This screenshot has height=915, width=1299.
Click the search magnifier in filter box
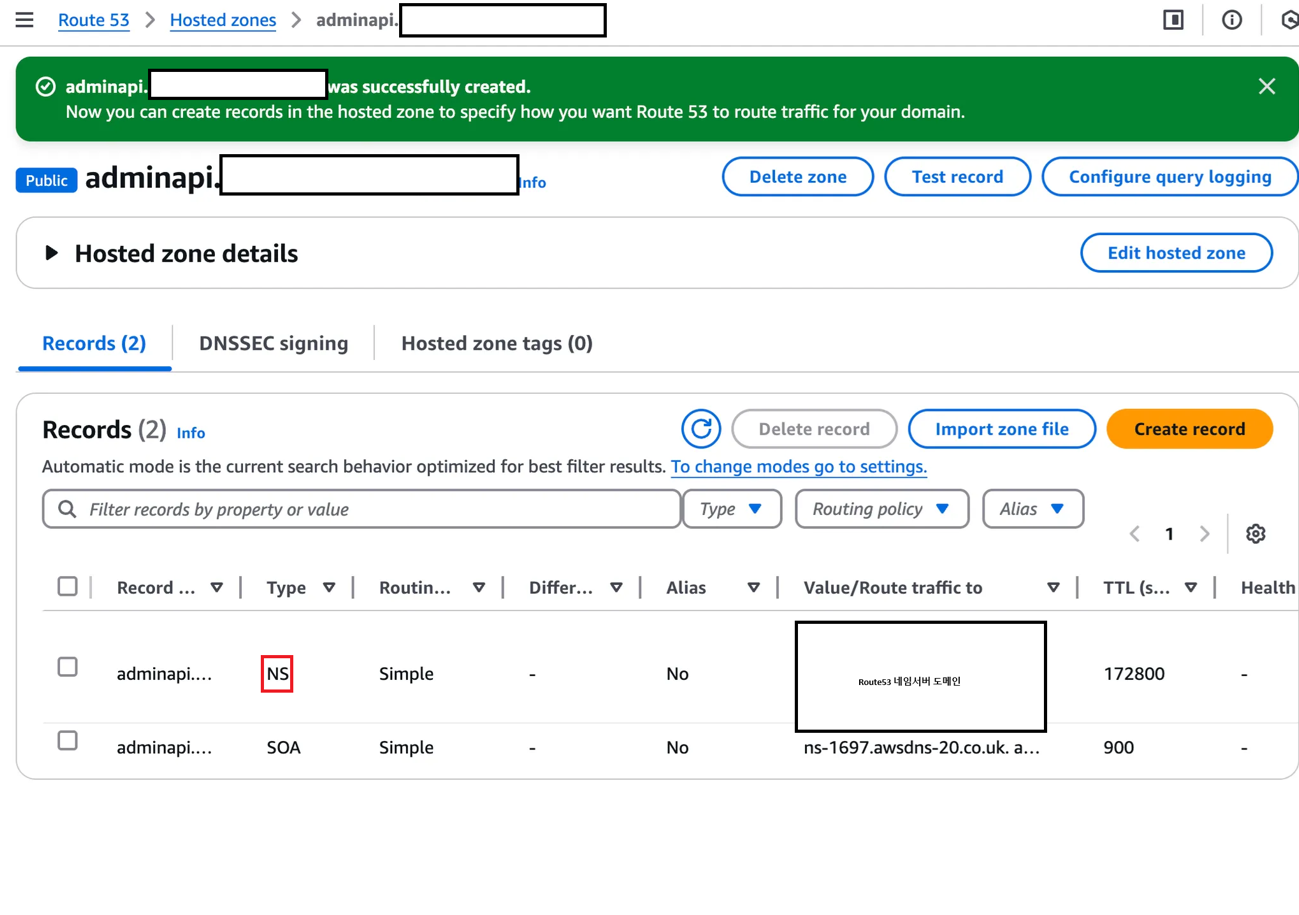point(68,509)
